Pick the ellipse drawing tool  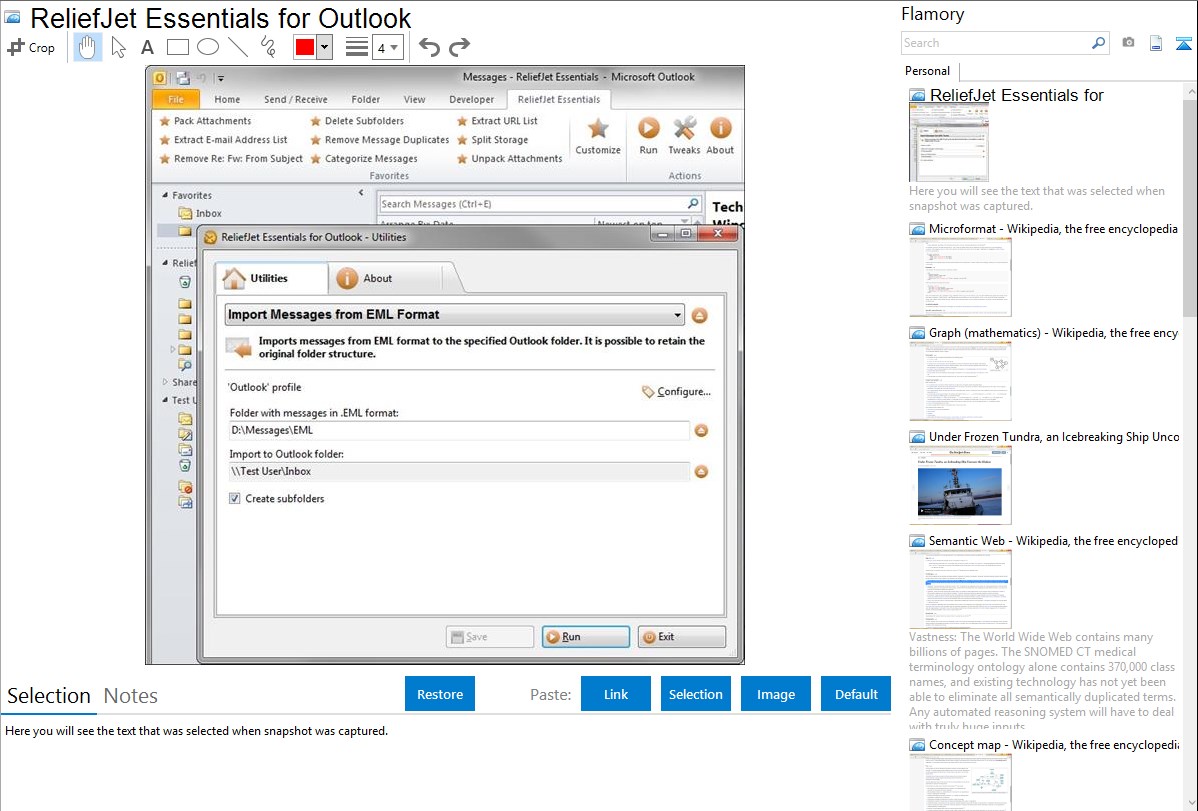click(208, 47)
